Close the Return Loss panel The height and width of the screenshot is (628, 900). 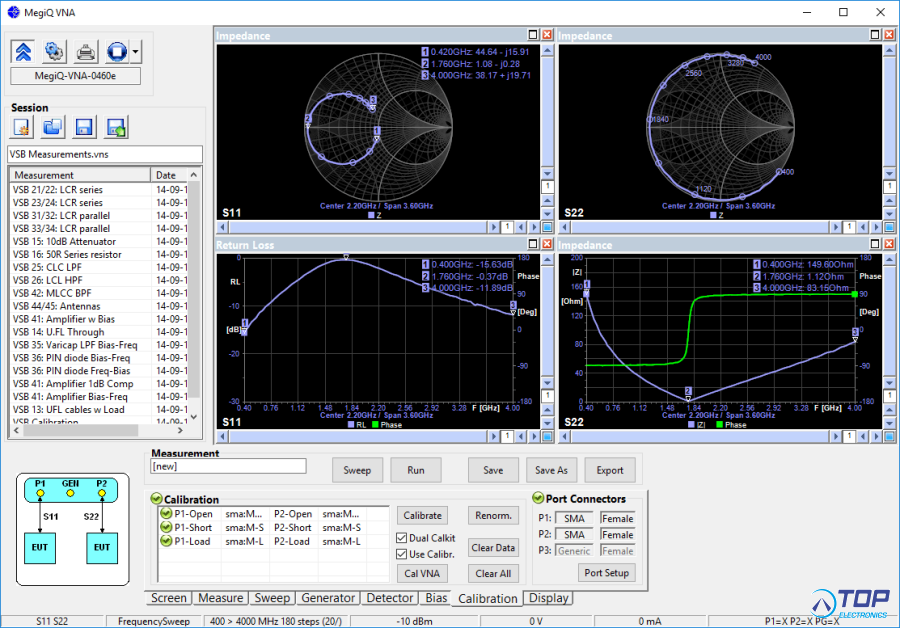pyautogui.click(x=547, y=244)
